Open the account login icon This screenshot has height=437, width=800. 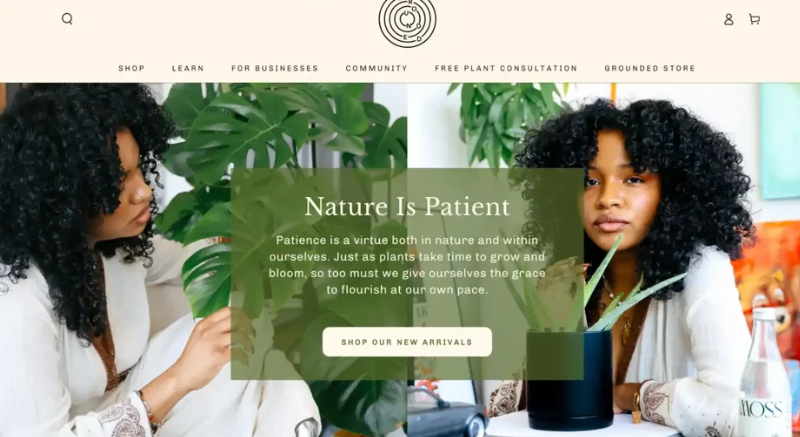(729, 19)
